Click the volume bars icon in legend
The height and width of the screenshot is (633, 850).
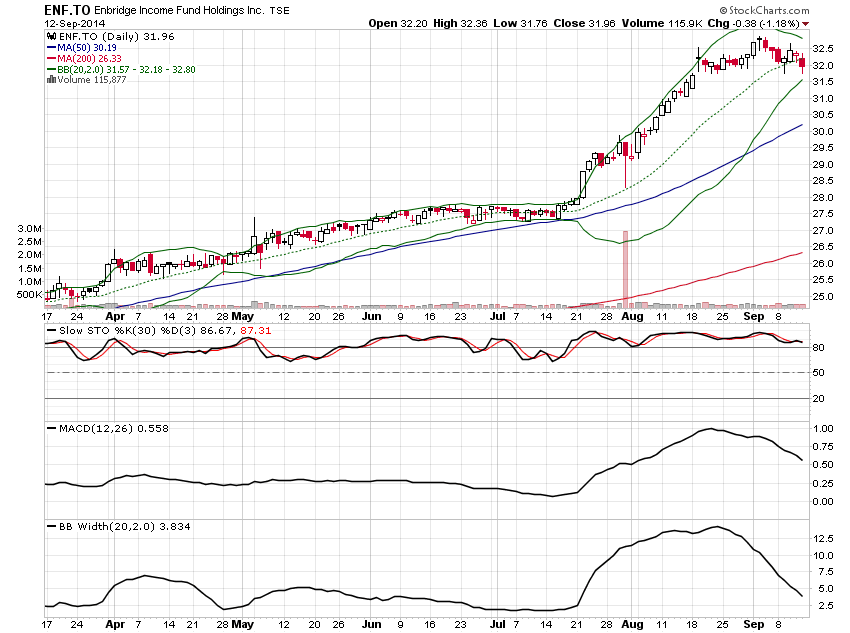pos(51,80)
